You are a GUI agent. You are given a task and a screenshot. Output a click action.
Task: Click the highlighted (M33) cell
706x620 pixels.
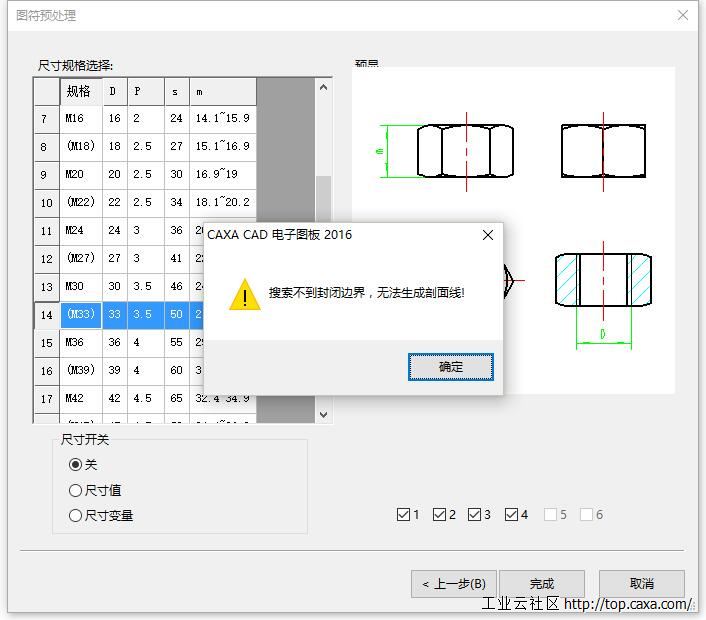point(81,315)
